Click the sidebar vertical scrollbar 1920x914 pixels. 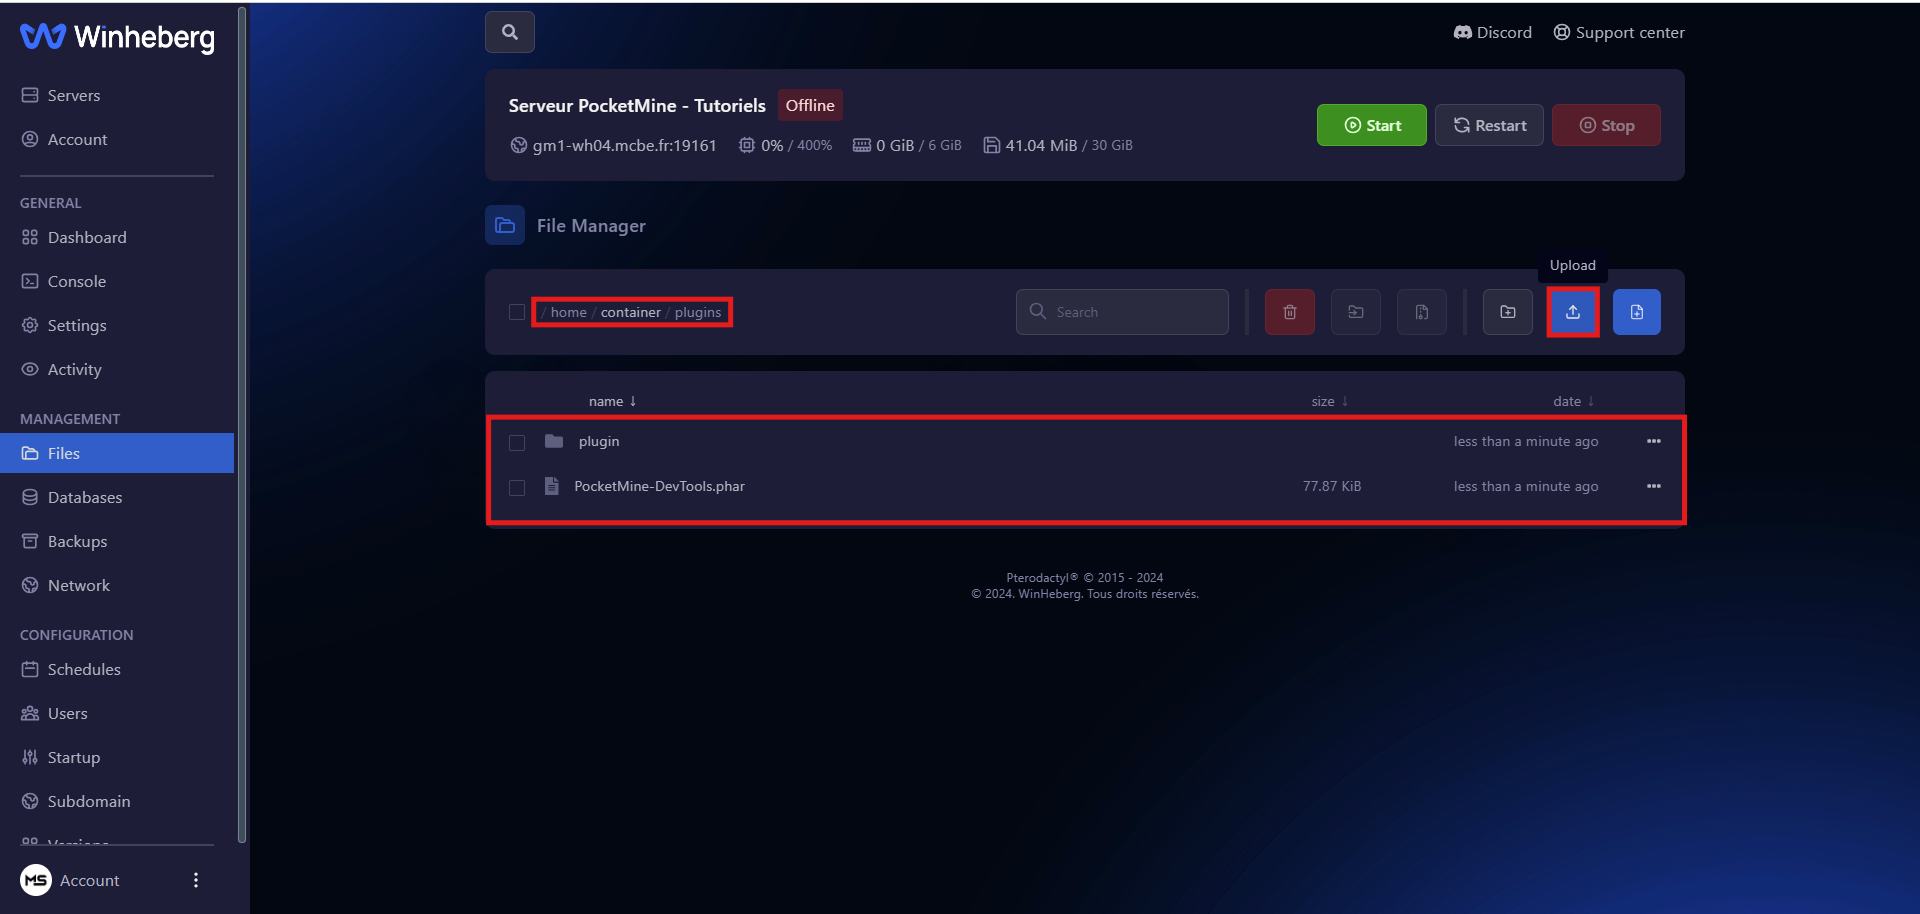coord(241,420)
